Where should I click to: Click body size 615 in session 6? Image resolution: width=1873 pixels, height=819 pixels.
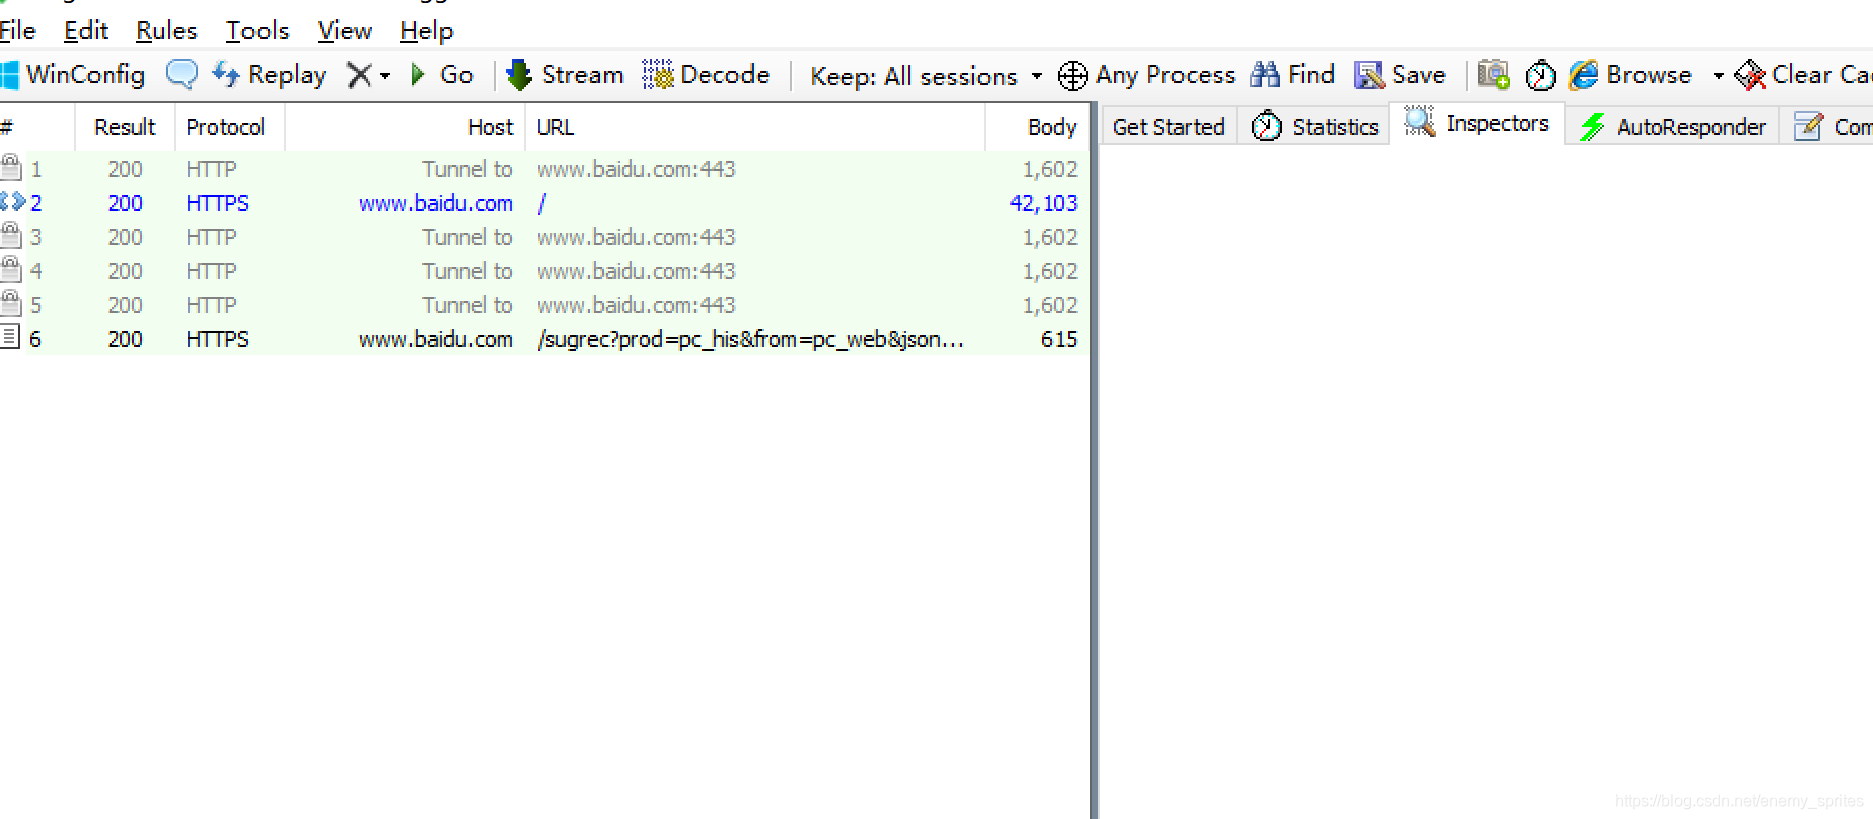[x=1059, y=339]
